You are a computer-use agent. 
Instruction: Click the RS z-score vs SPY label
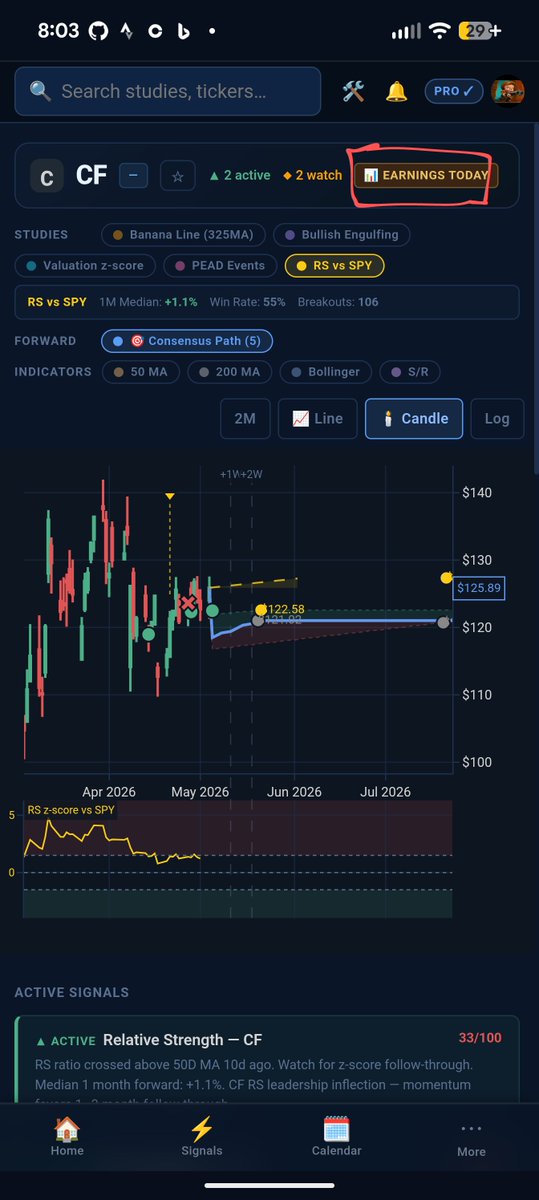coord(70,811)
